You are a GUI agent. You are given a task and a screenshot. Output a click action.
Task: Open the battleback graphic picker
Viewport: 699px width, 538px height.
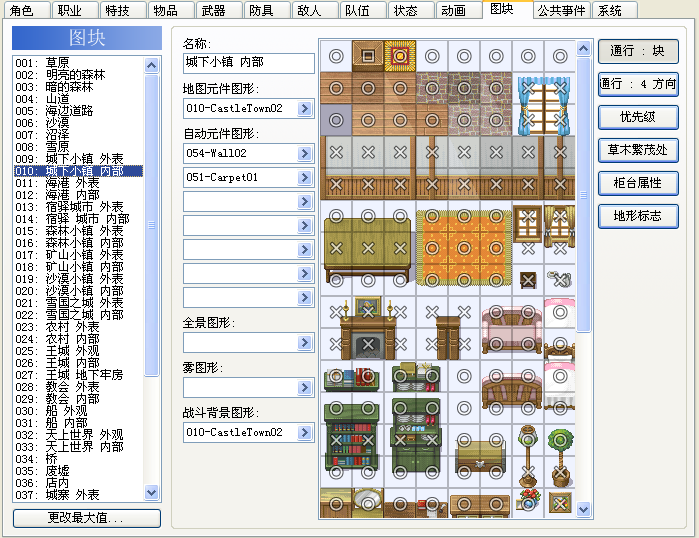click(x=304, y=432)
